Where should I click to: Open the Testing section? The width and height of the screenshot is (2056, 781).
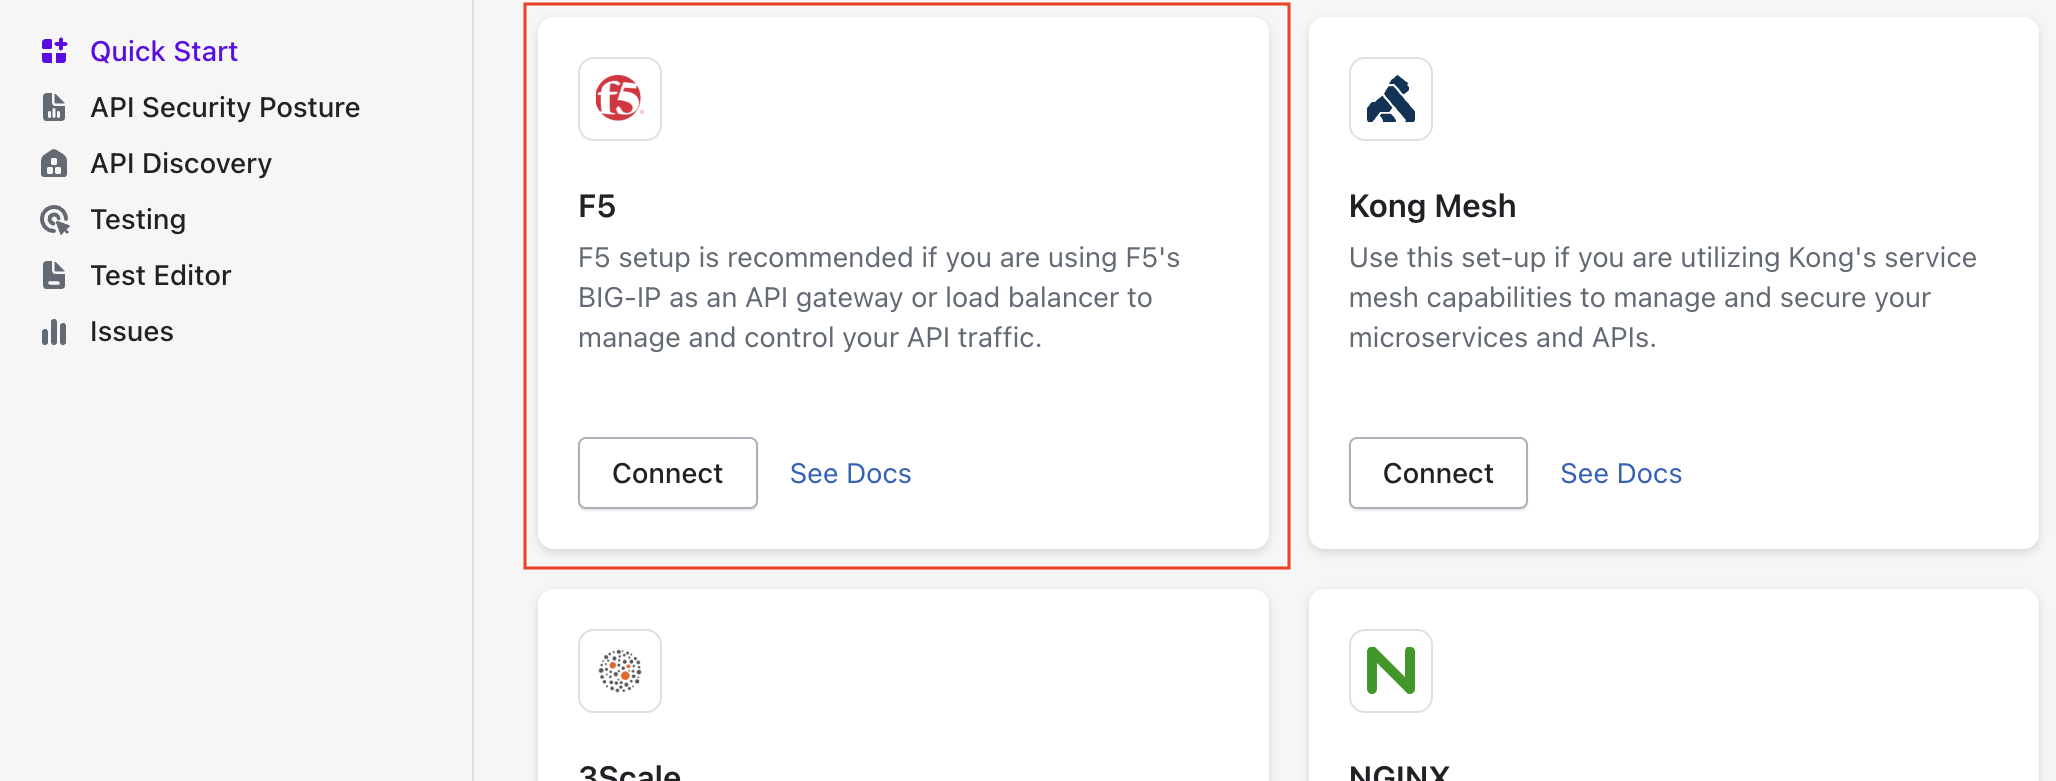coord(138,219)
